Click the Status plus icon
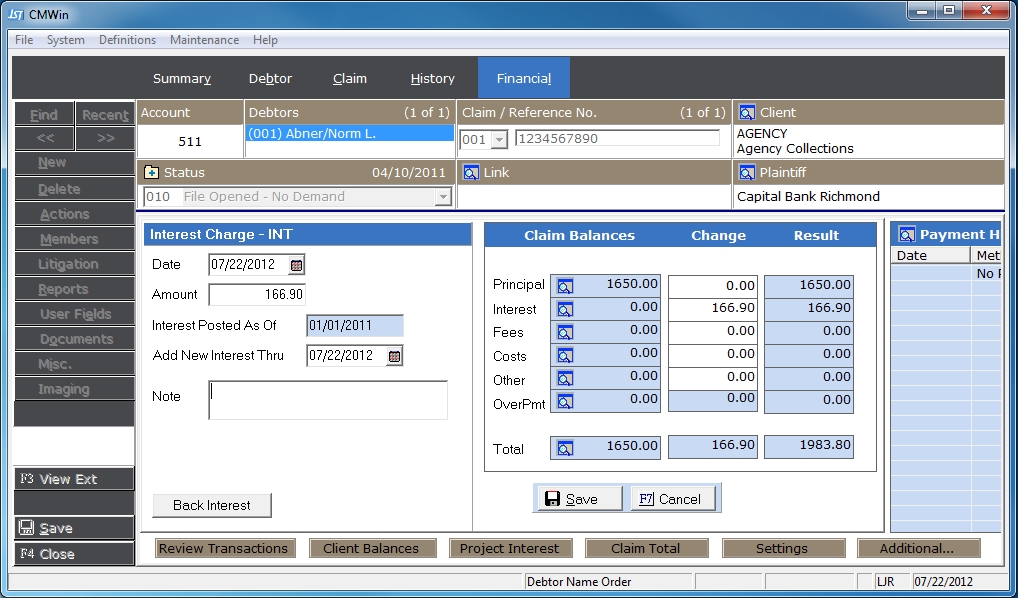 pos(152,173)
